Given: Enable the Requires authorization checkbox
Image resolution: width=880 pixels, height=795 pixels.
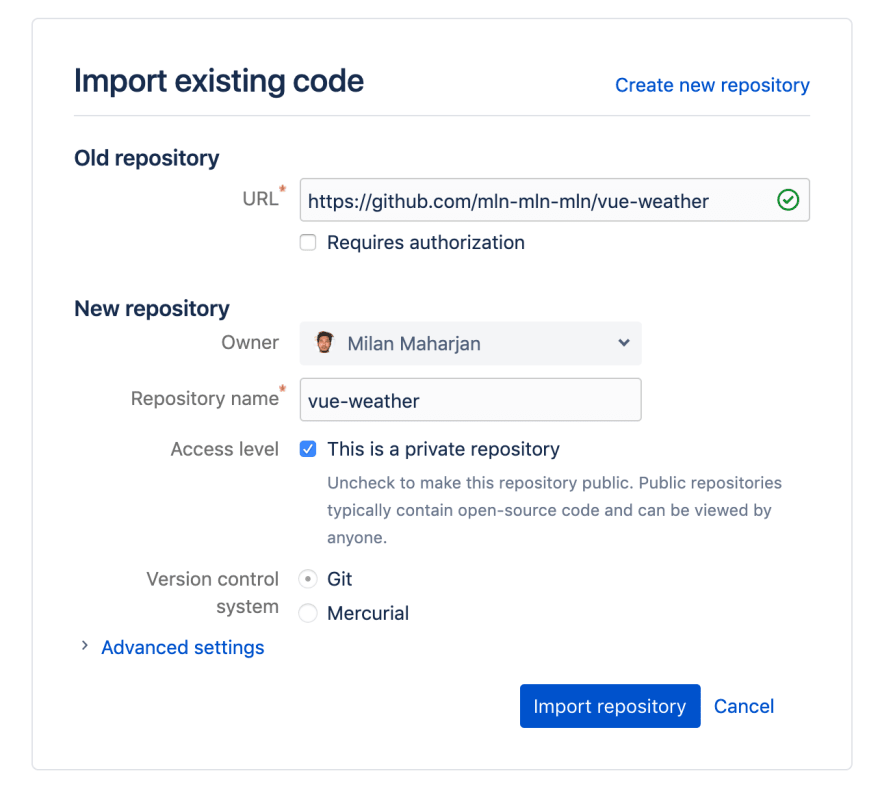Looking at the screenshot, I should 308,242.
